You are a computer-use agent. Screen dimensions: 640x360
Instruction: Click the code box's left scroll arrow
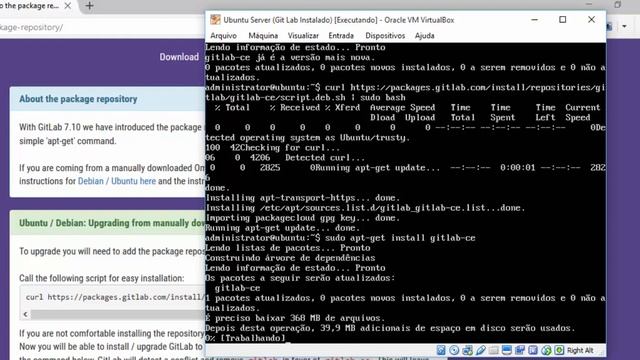coord(25,314)
